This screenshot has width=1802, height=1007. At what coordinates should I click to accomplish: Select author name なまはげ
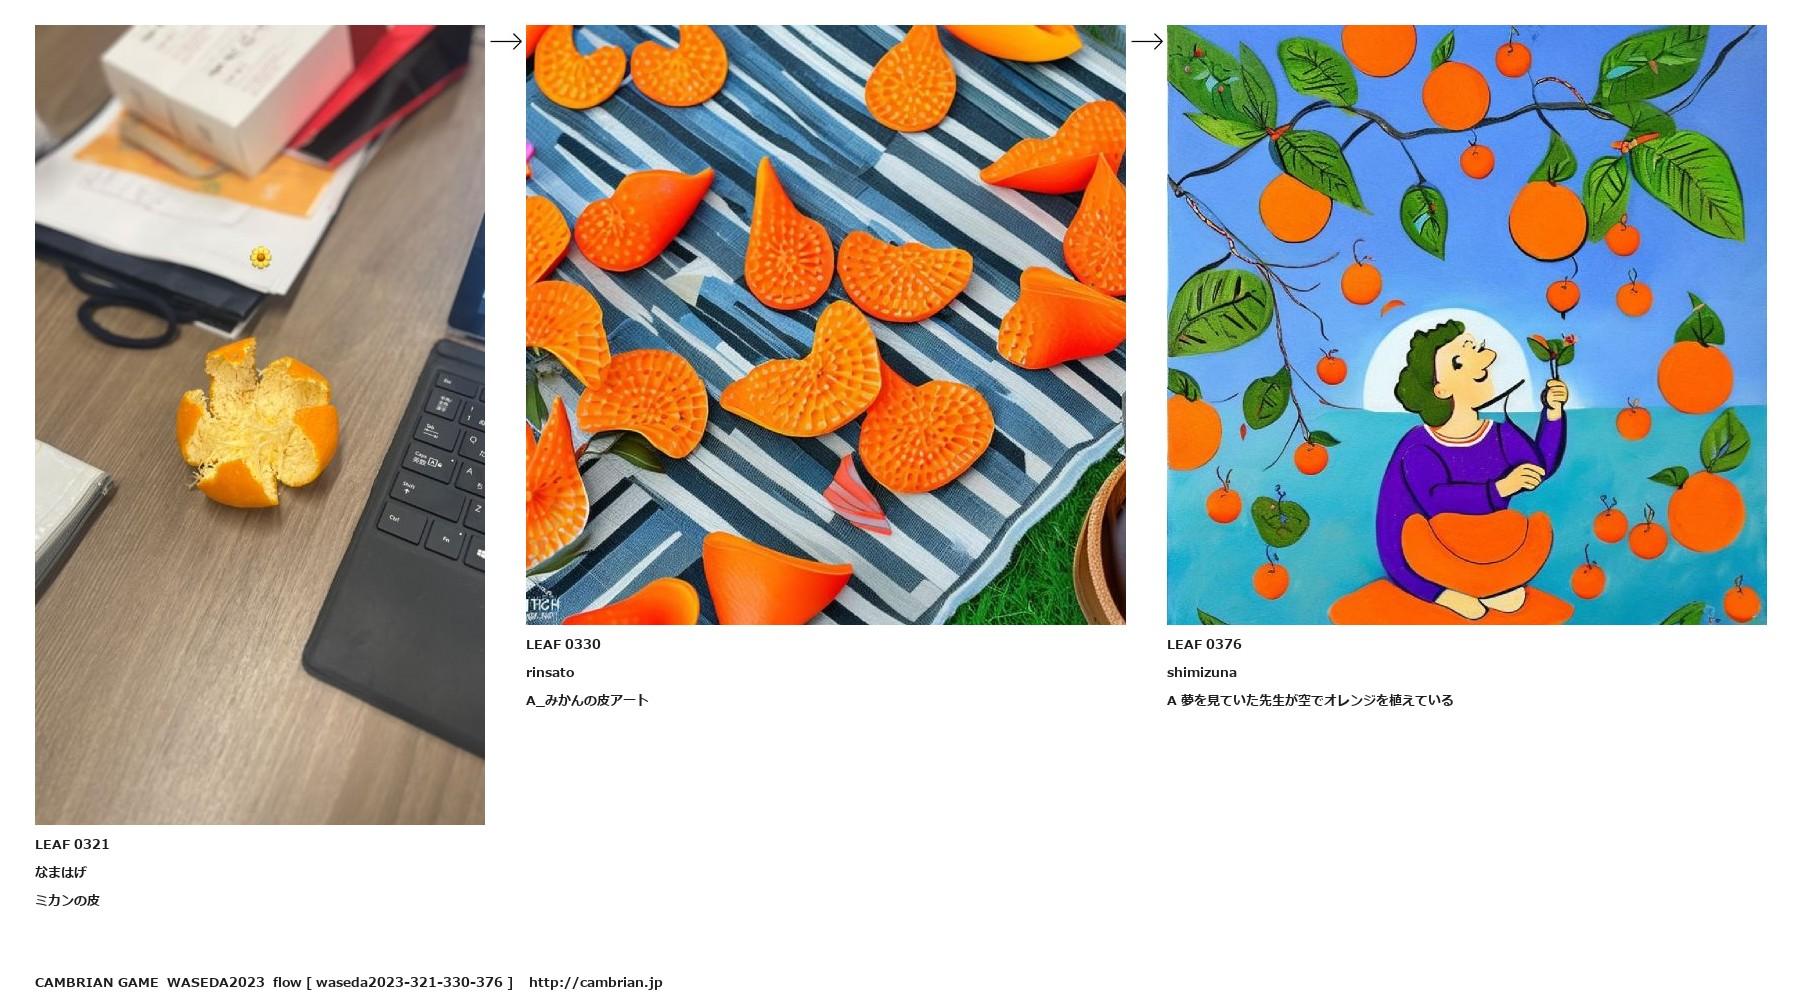(x=61, y=872)
